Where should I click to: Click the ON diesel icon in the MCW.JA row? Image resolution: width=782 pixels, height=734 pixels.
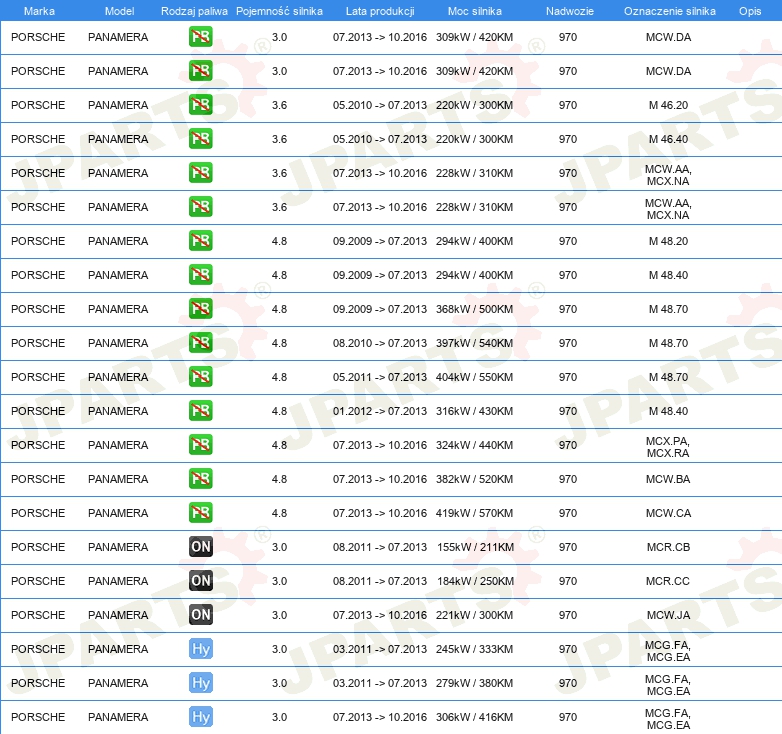click(200, 615)
